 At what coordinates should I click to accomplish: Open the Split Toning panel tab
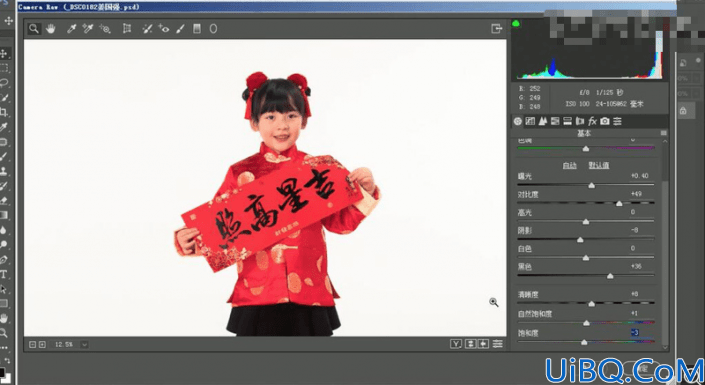pos(567,121)
